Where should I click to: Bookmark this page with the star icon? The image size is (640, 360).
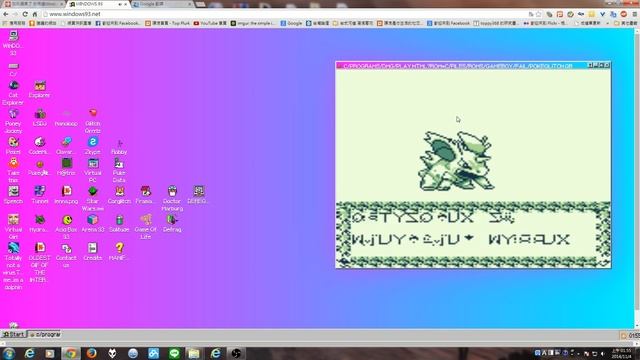[538, 14]
